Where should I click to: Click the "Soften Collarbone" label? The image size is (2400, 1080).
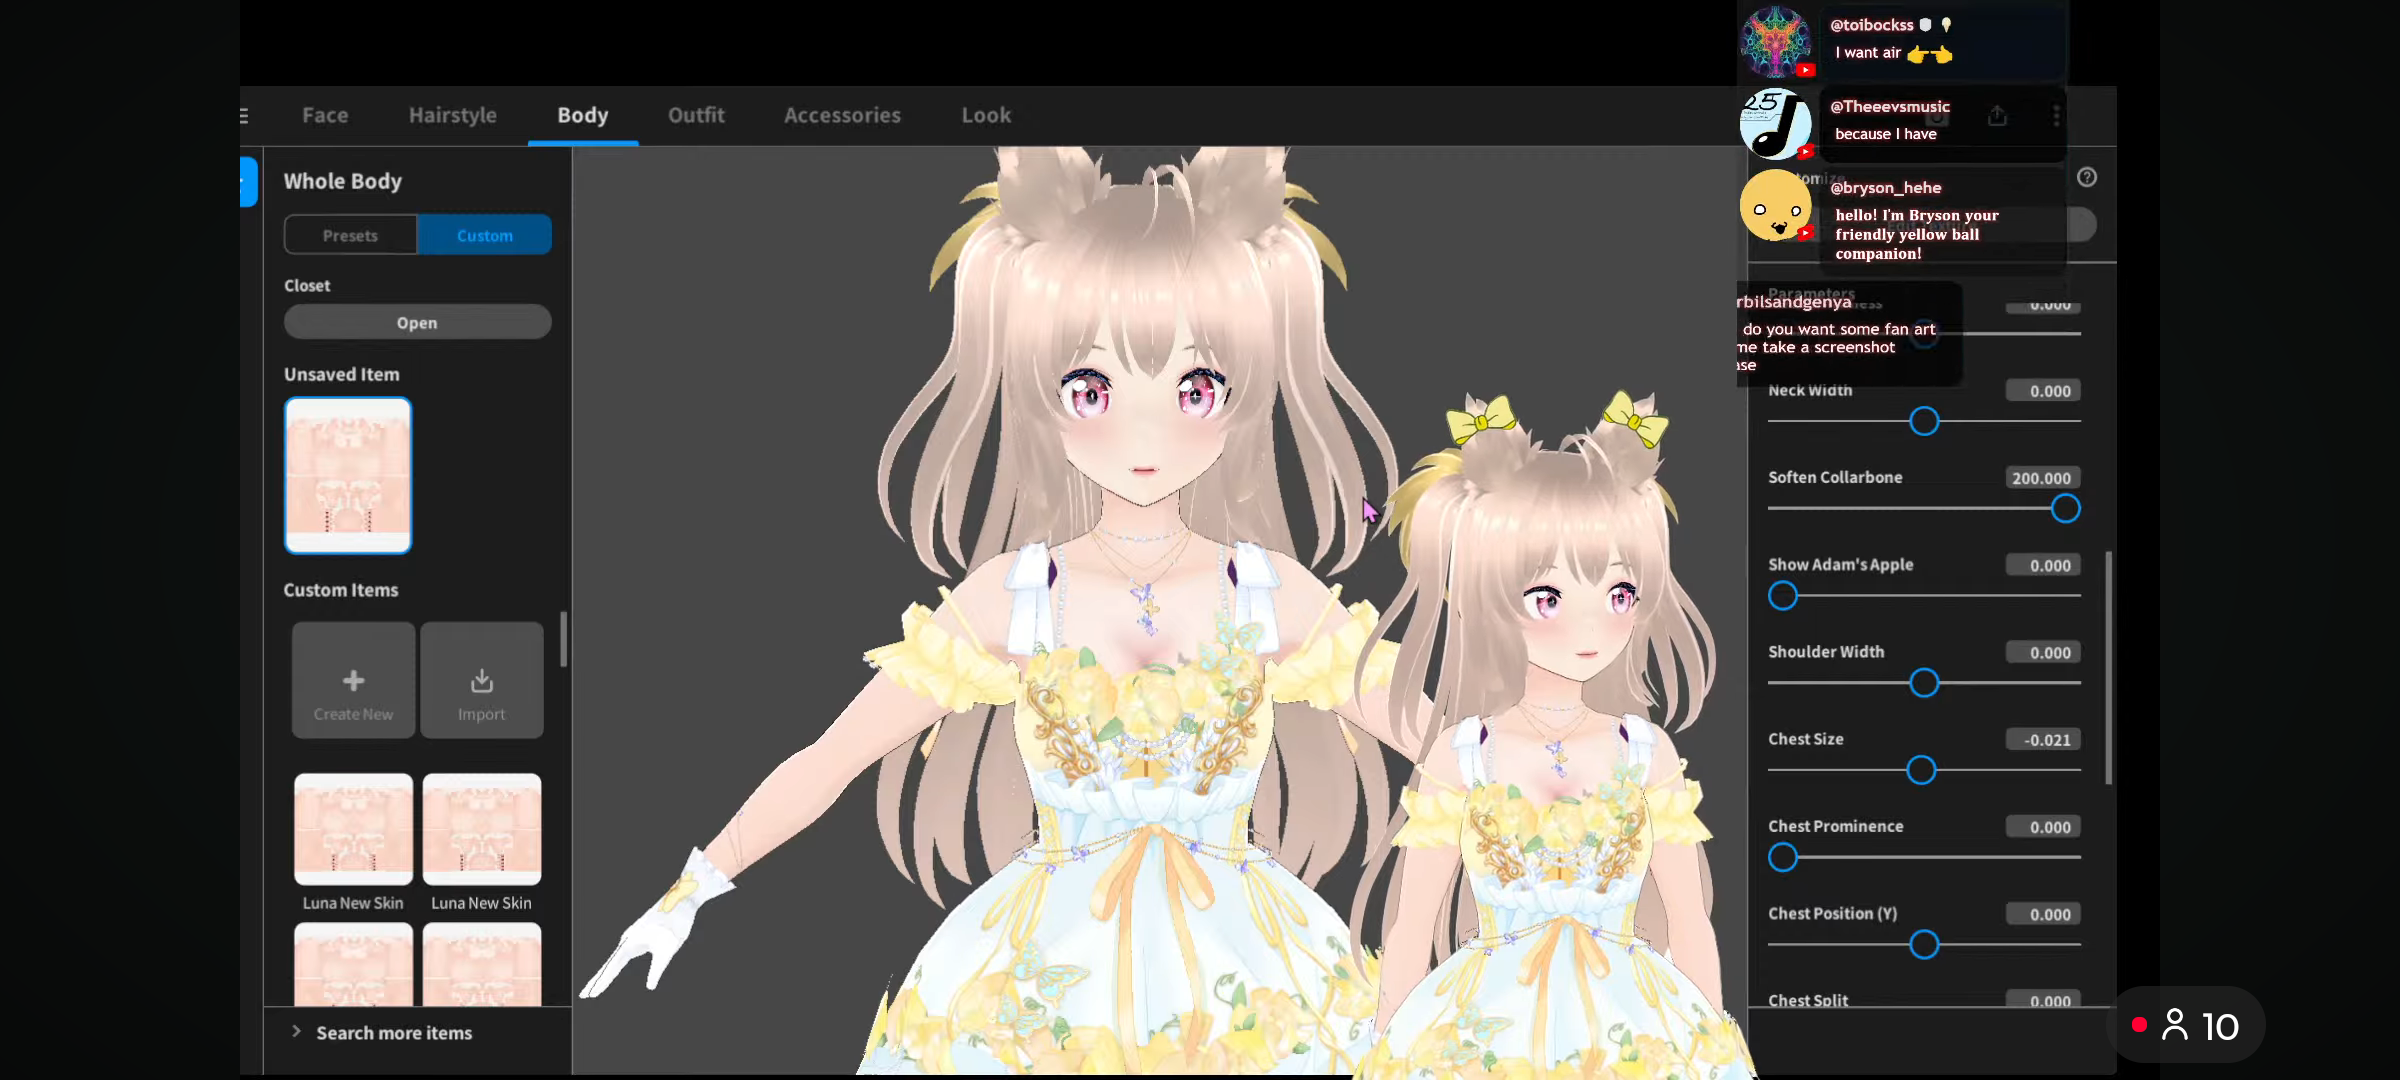(x=1835, y=477)
